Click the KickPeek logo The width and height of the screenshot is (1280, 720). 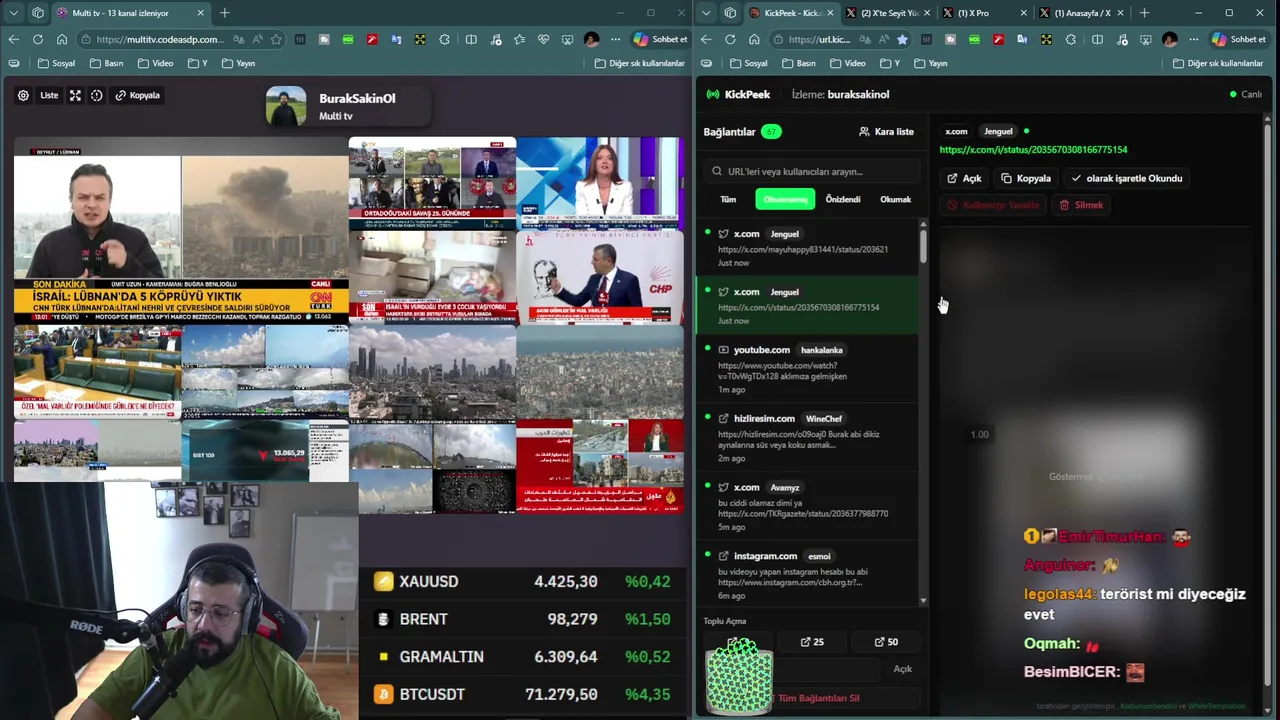tap(738, 94)
